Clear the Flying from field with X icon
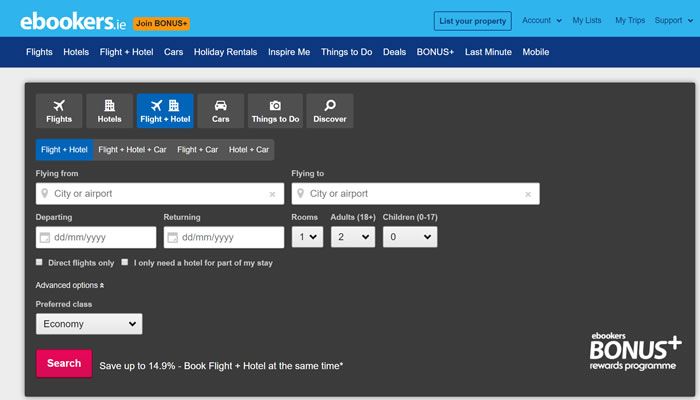The width and height of the screenshot is (700, 400). point(272,194)
